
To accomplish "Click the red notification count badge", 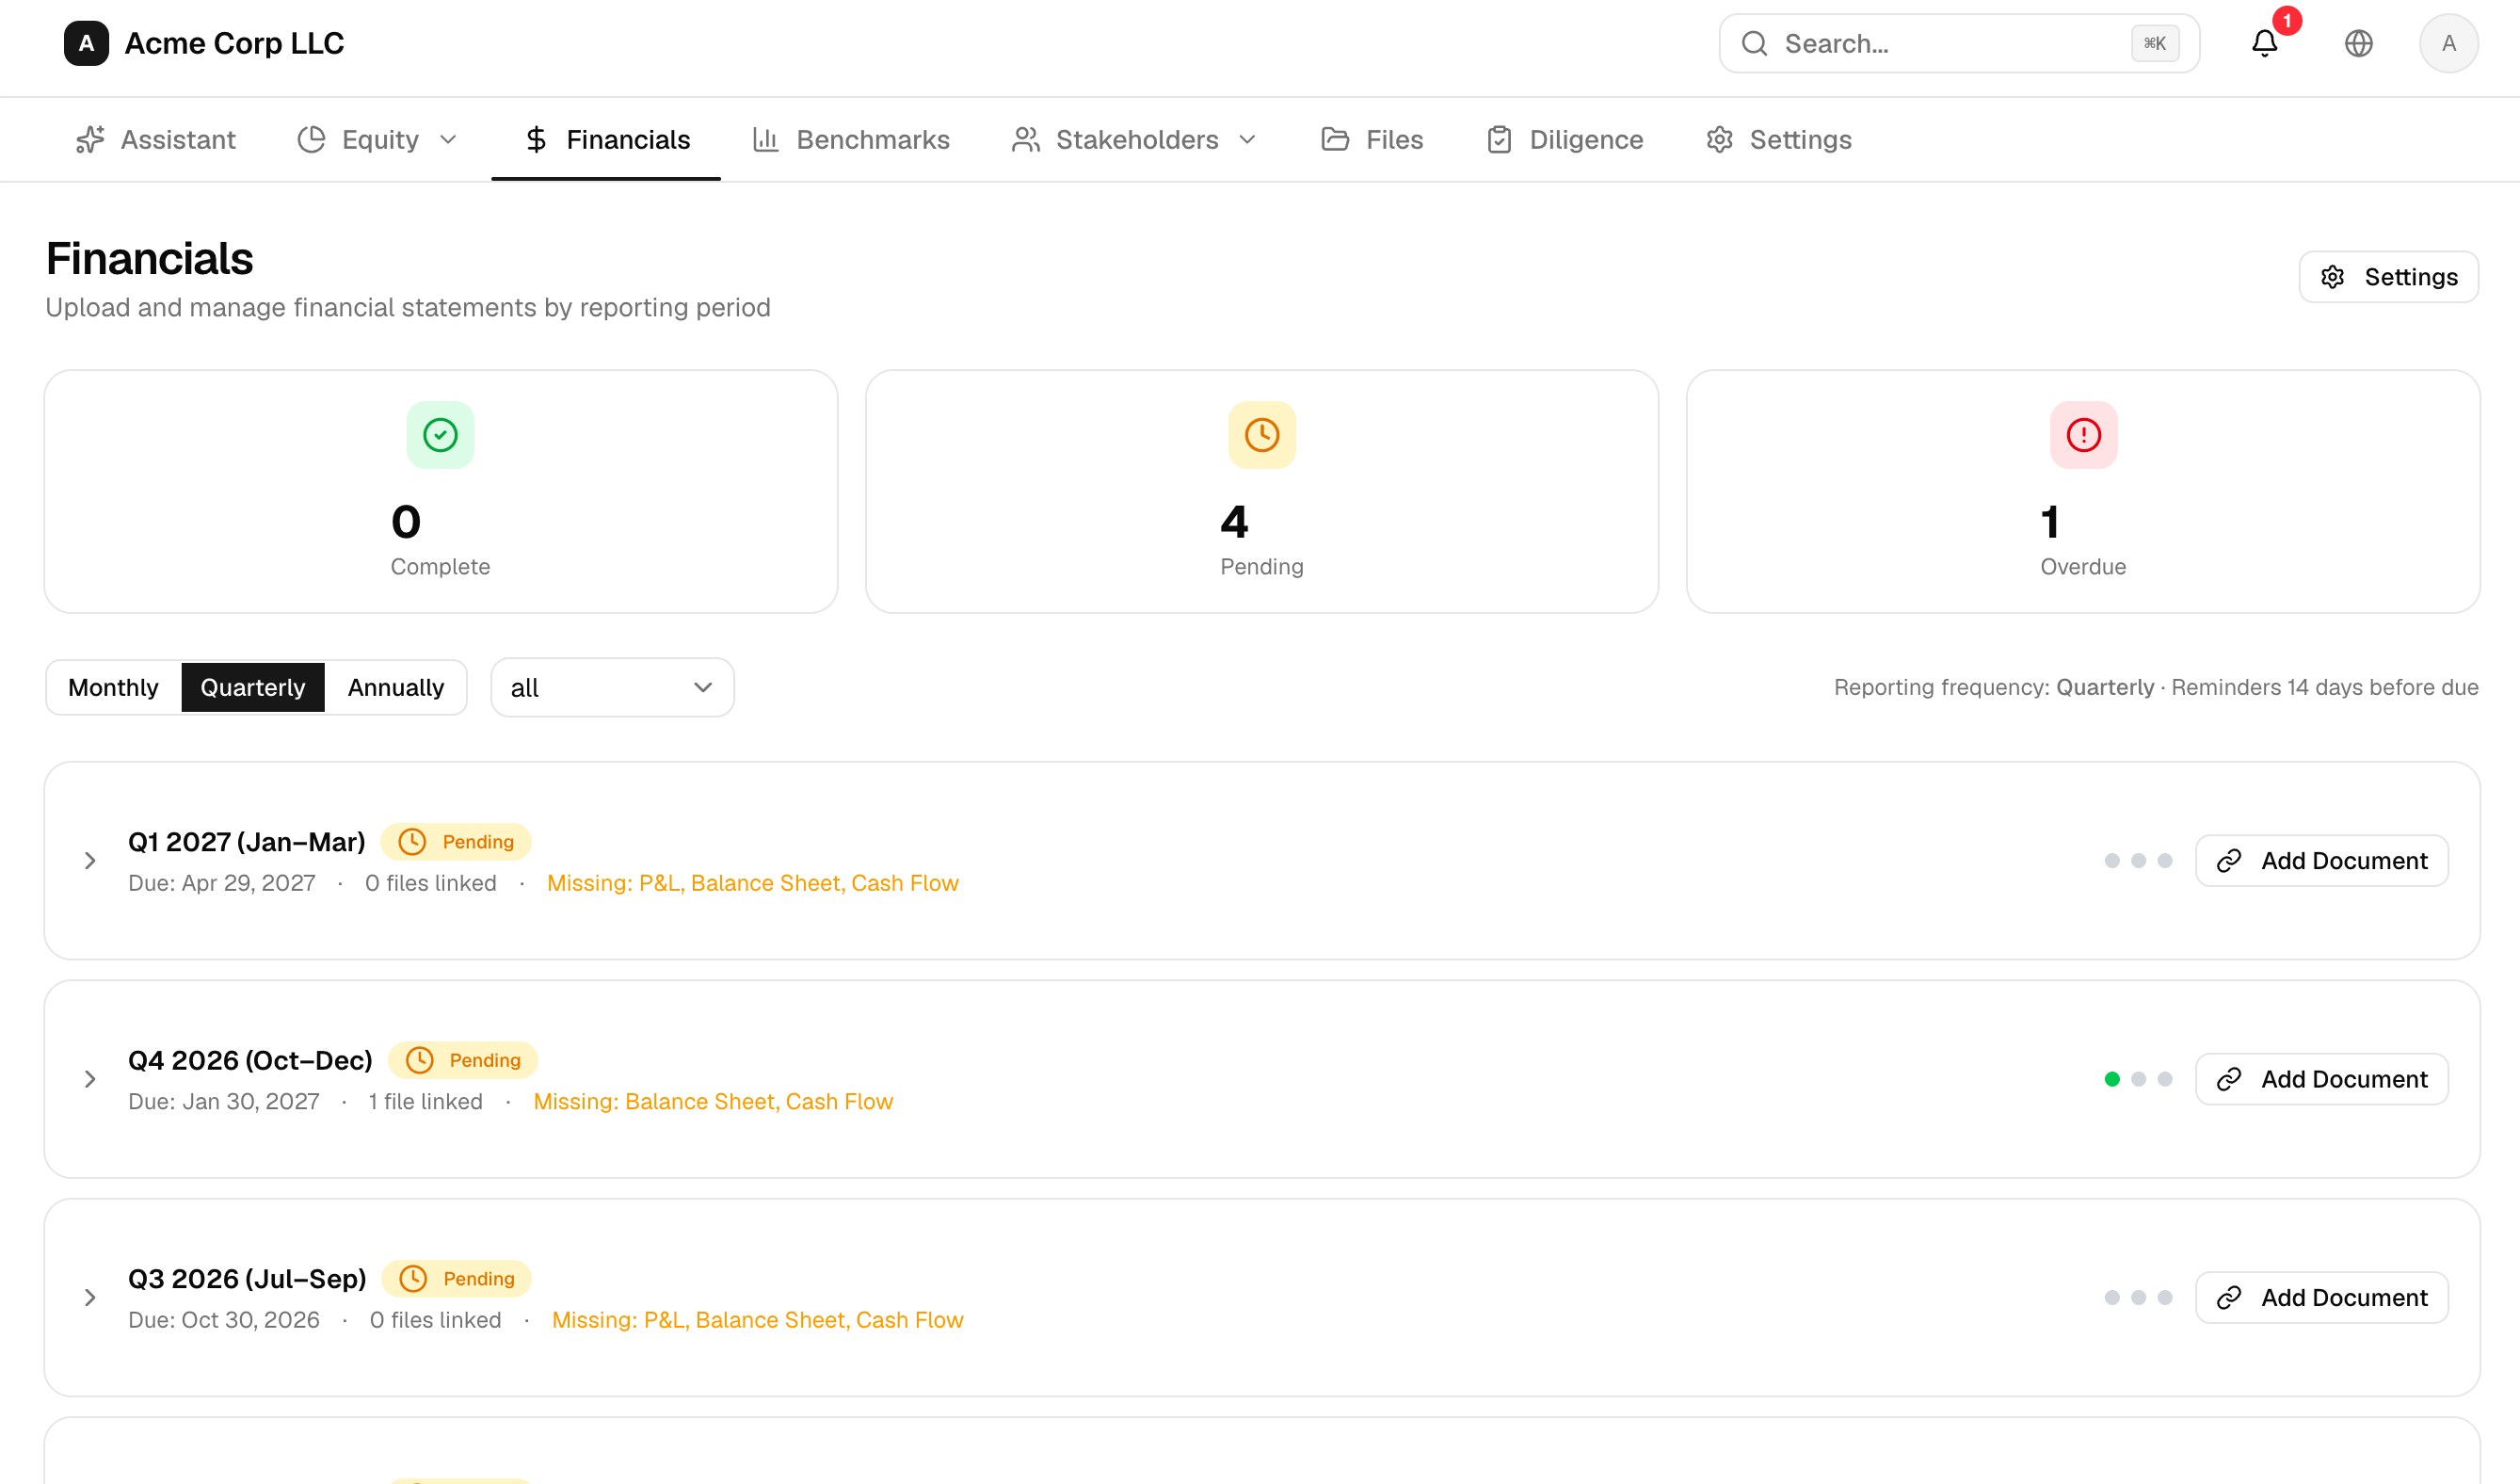I will (2286, 21).
